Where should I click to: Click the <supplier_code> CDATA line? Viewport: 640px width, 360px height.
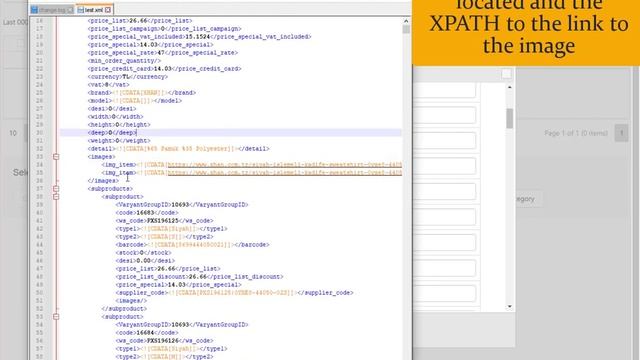pyautogui.click(x=234, y=293)
